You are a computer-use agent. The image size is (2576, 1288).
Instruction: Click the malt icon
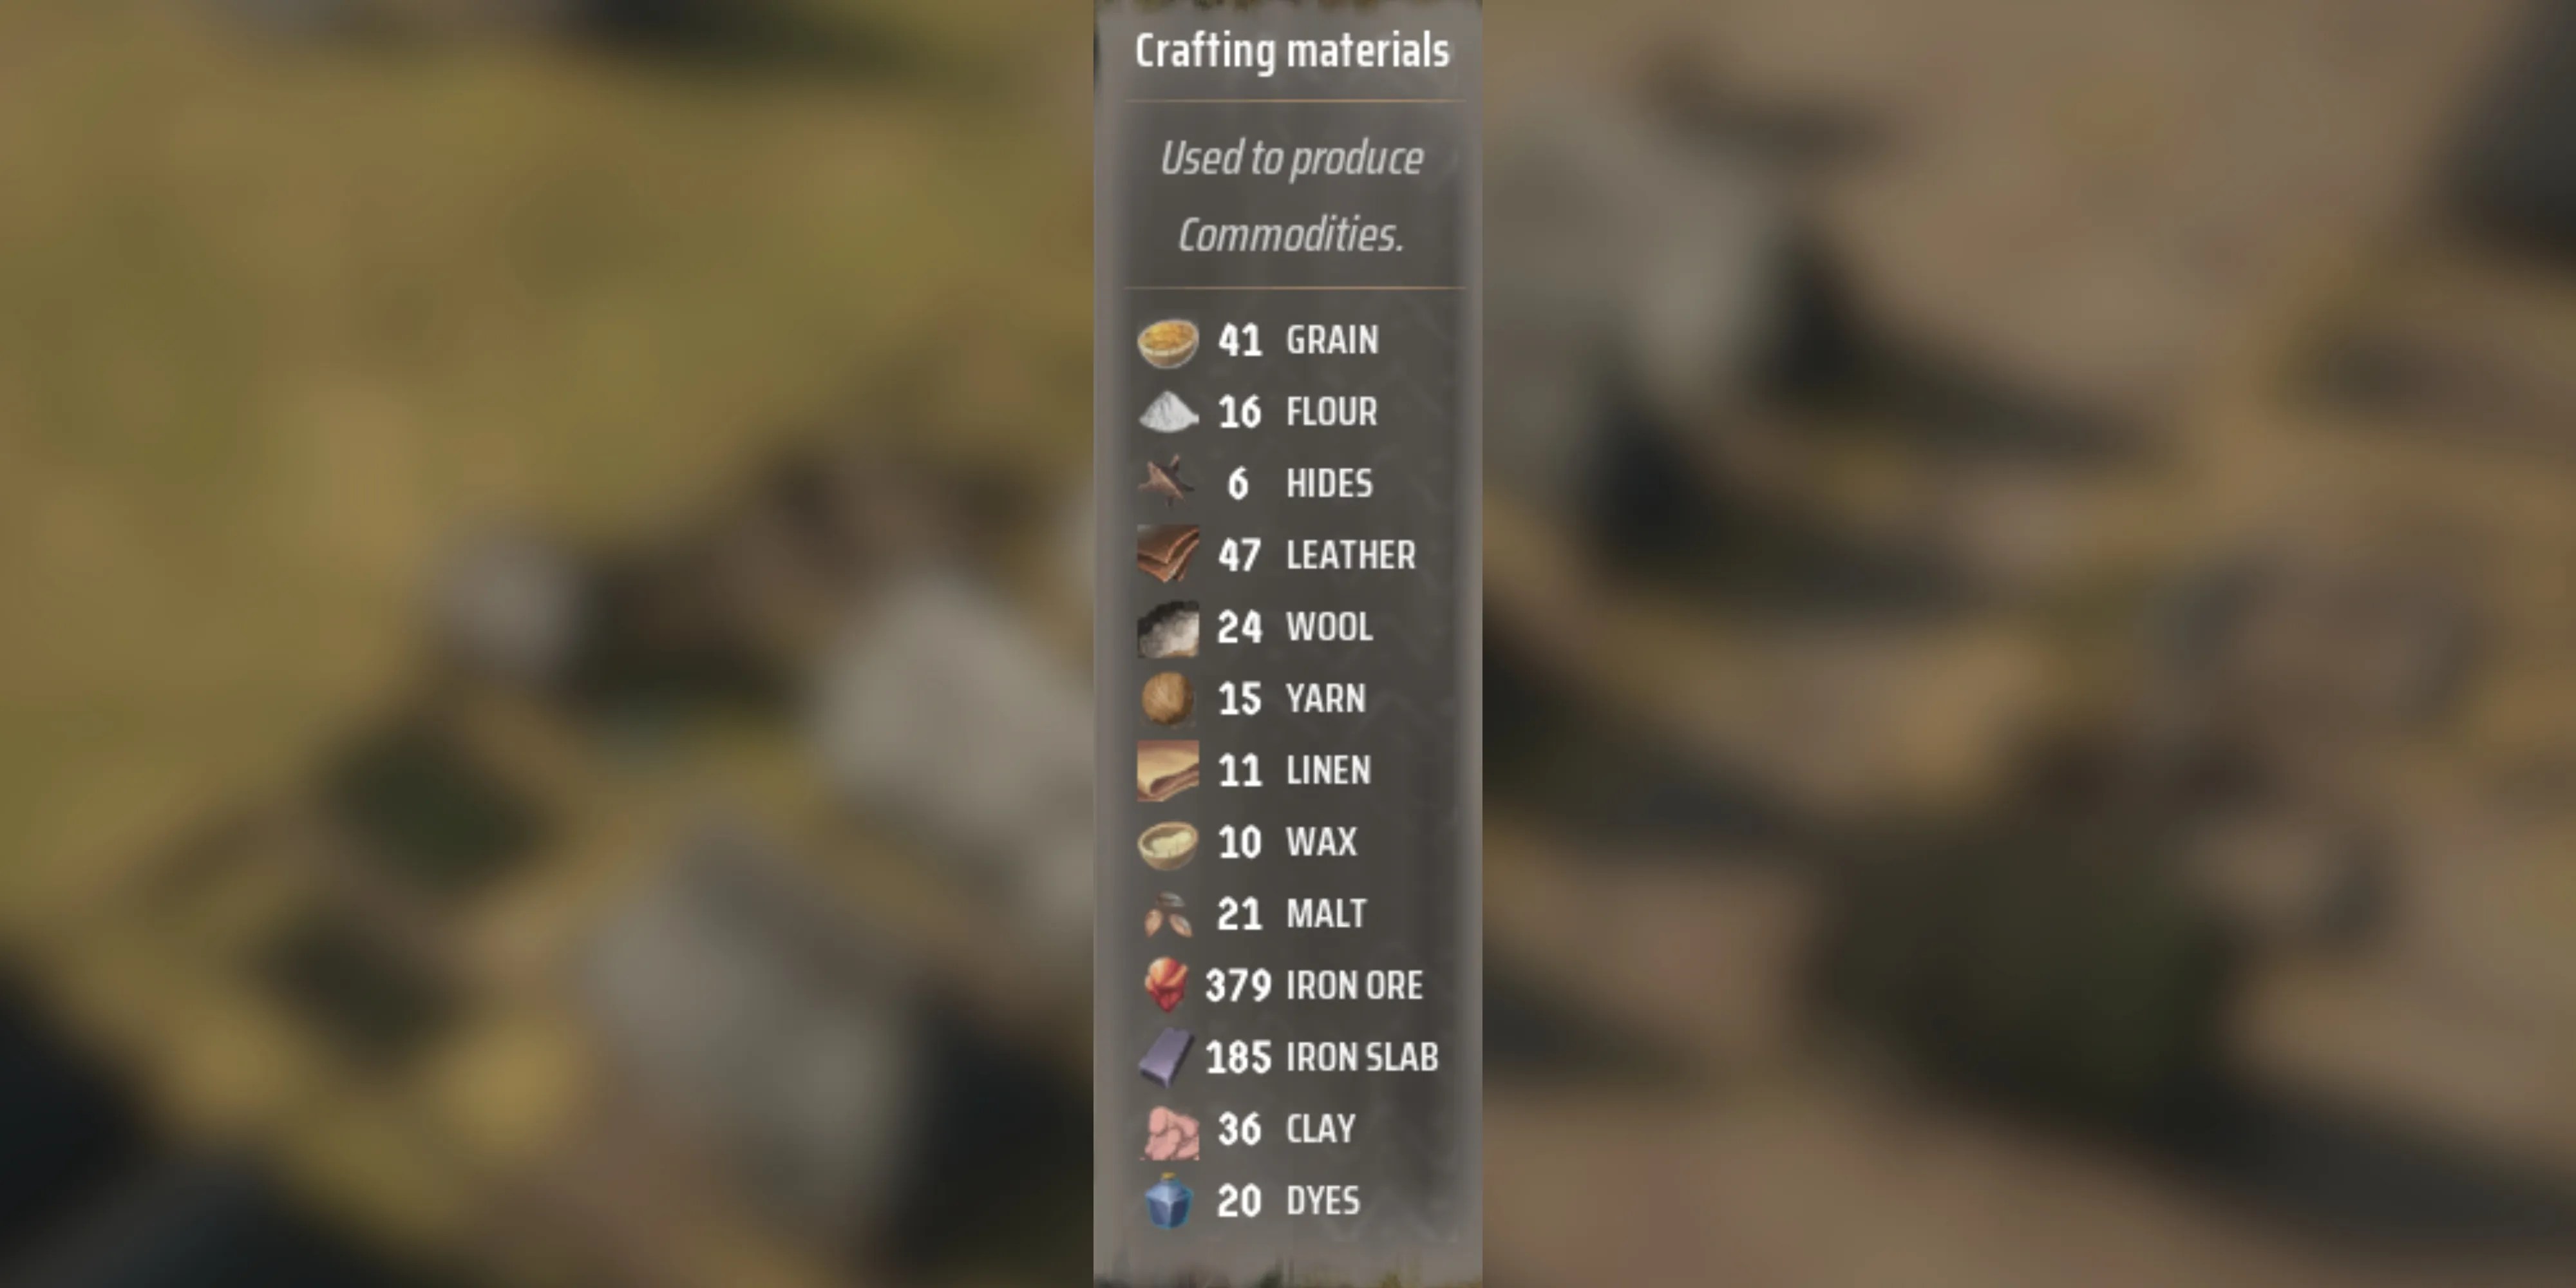click(x=1167, y=914)
